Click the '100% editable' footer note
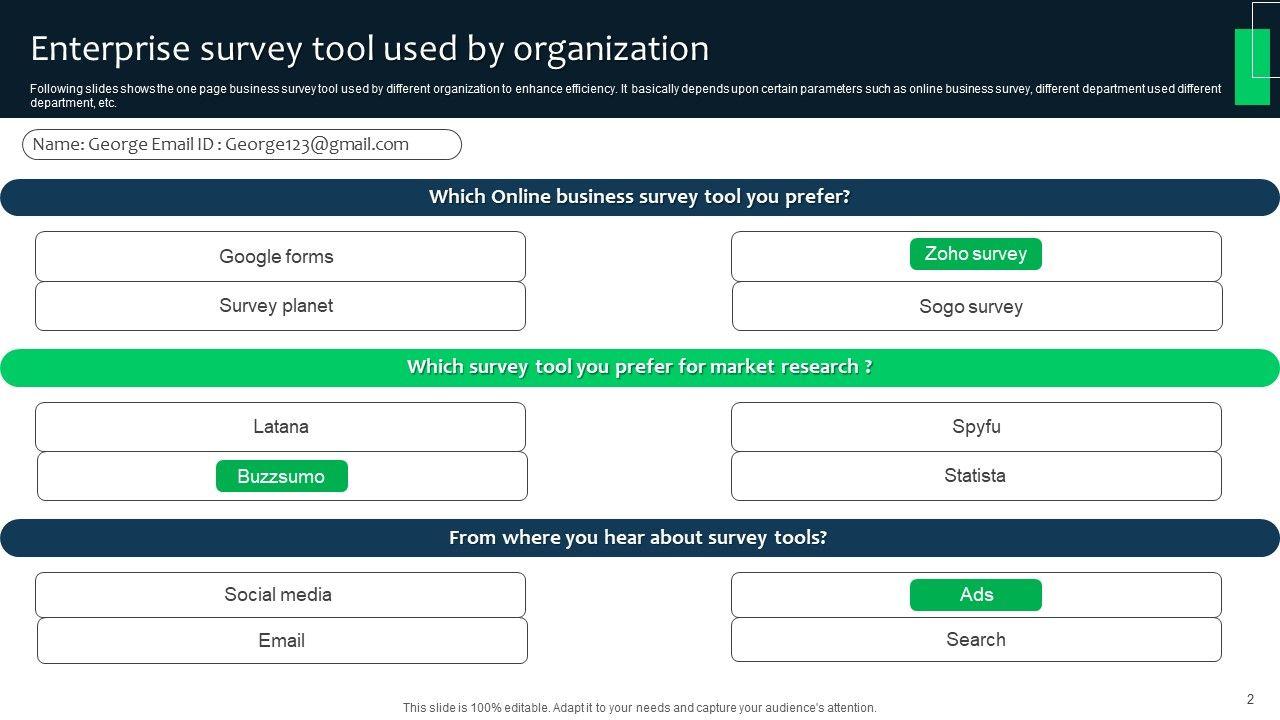Viewport: 1280px width, 720px height. (x=640, y=708)
